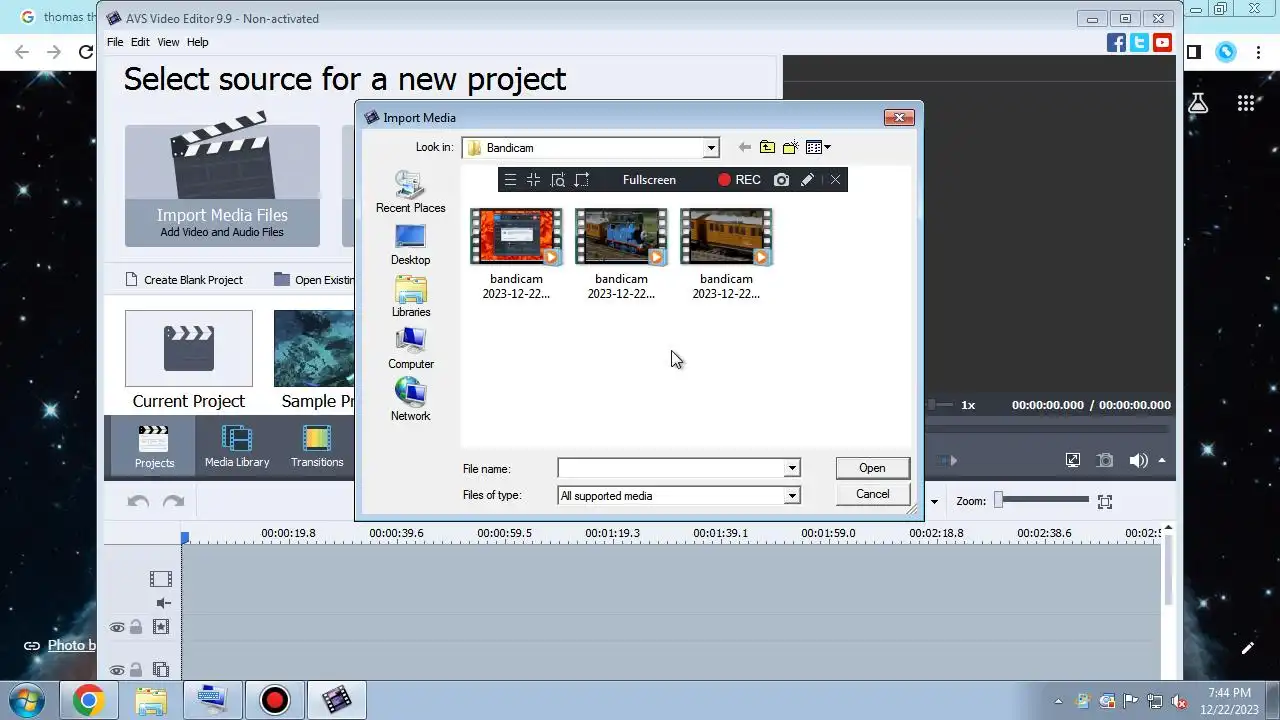
Task: Click the preview full-screen expand icon
Action: [x=1073, y=460]
